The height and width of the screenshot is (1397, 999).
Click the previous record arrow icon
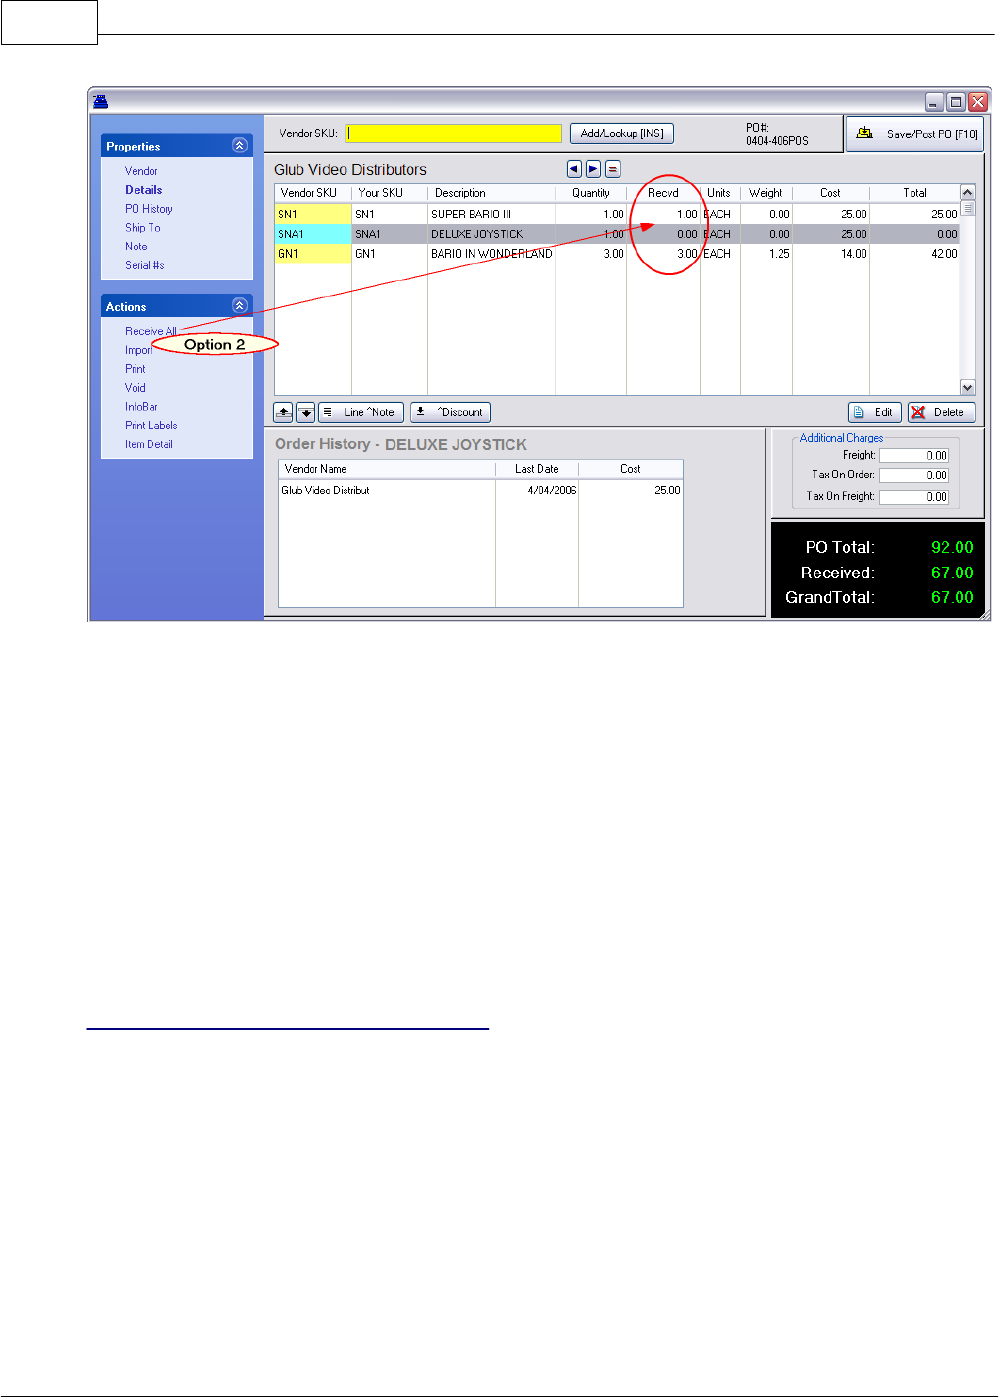pyautogui.click(x=574, y=169)
